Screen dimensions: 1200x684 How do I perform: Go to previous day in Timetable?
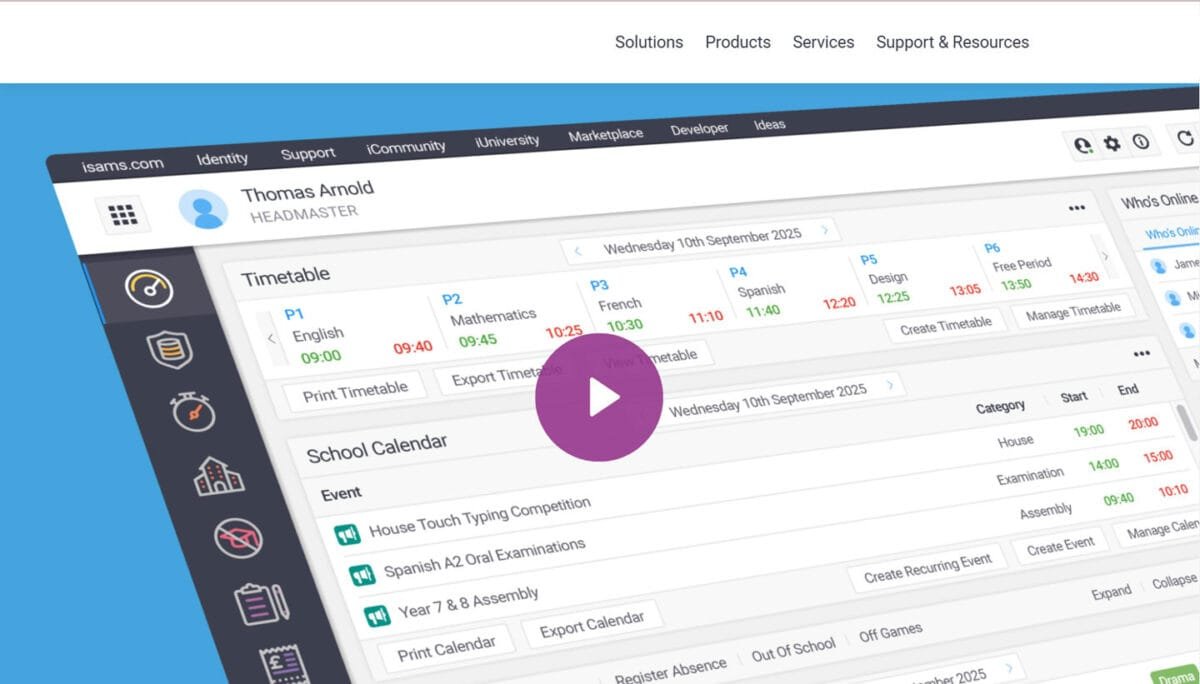(578, 251)
